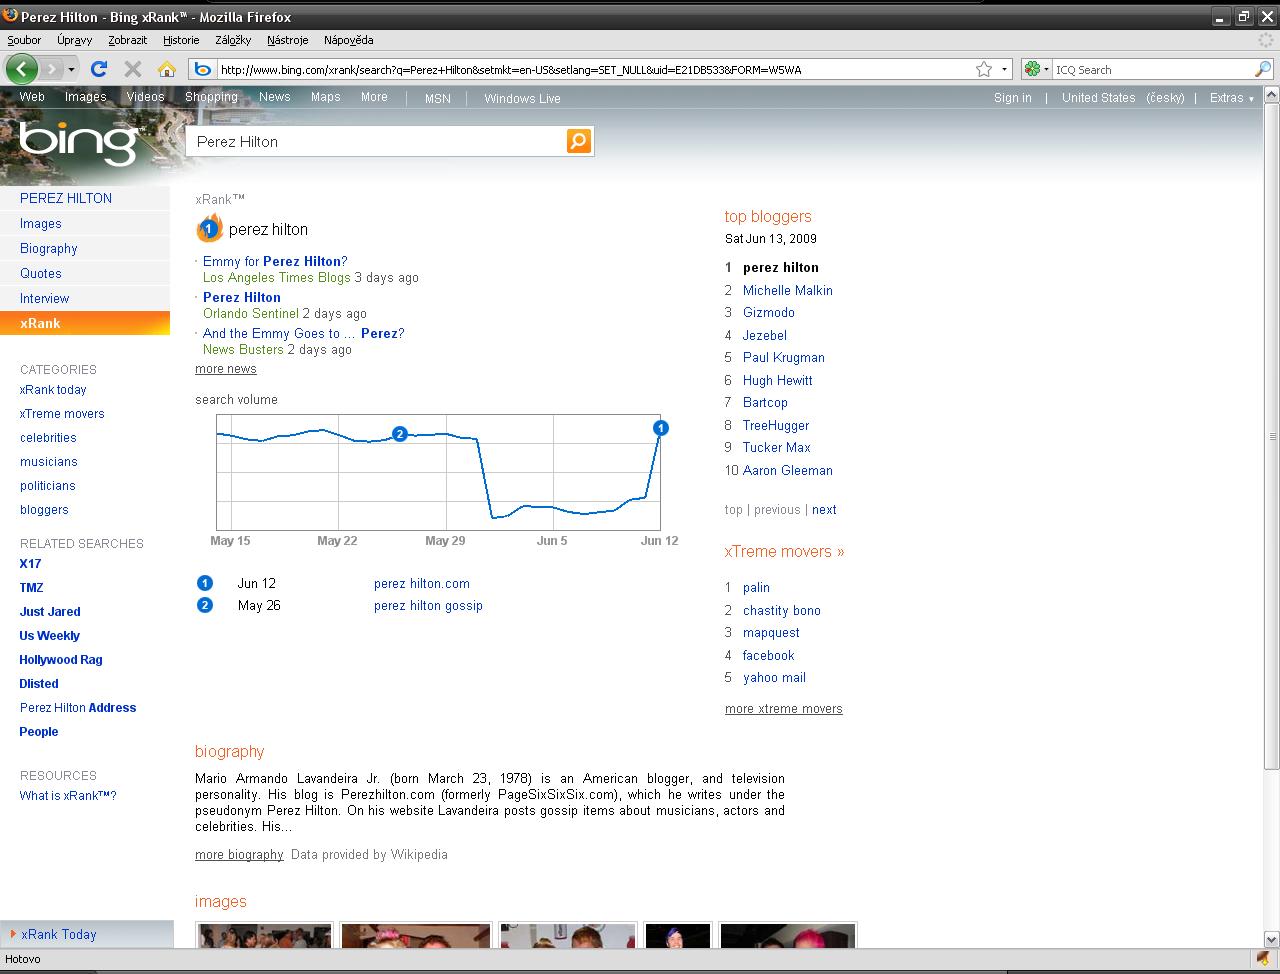The height and width of the screenshot is (974, 1280).
Task: Reload the page with the refresh icon
Action: point(98,69)
